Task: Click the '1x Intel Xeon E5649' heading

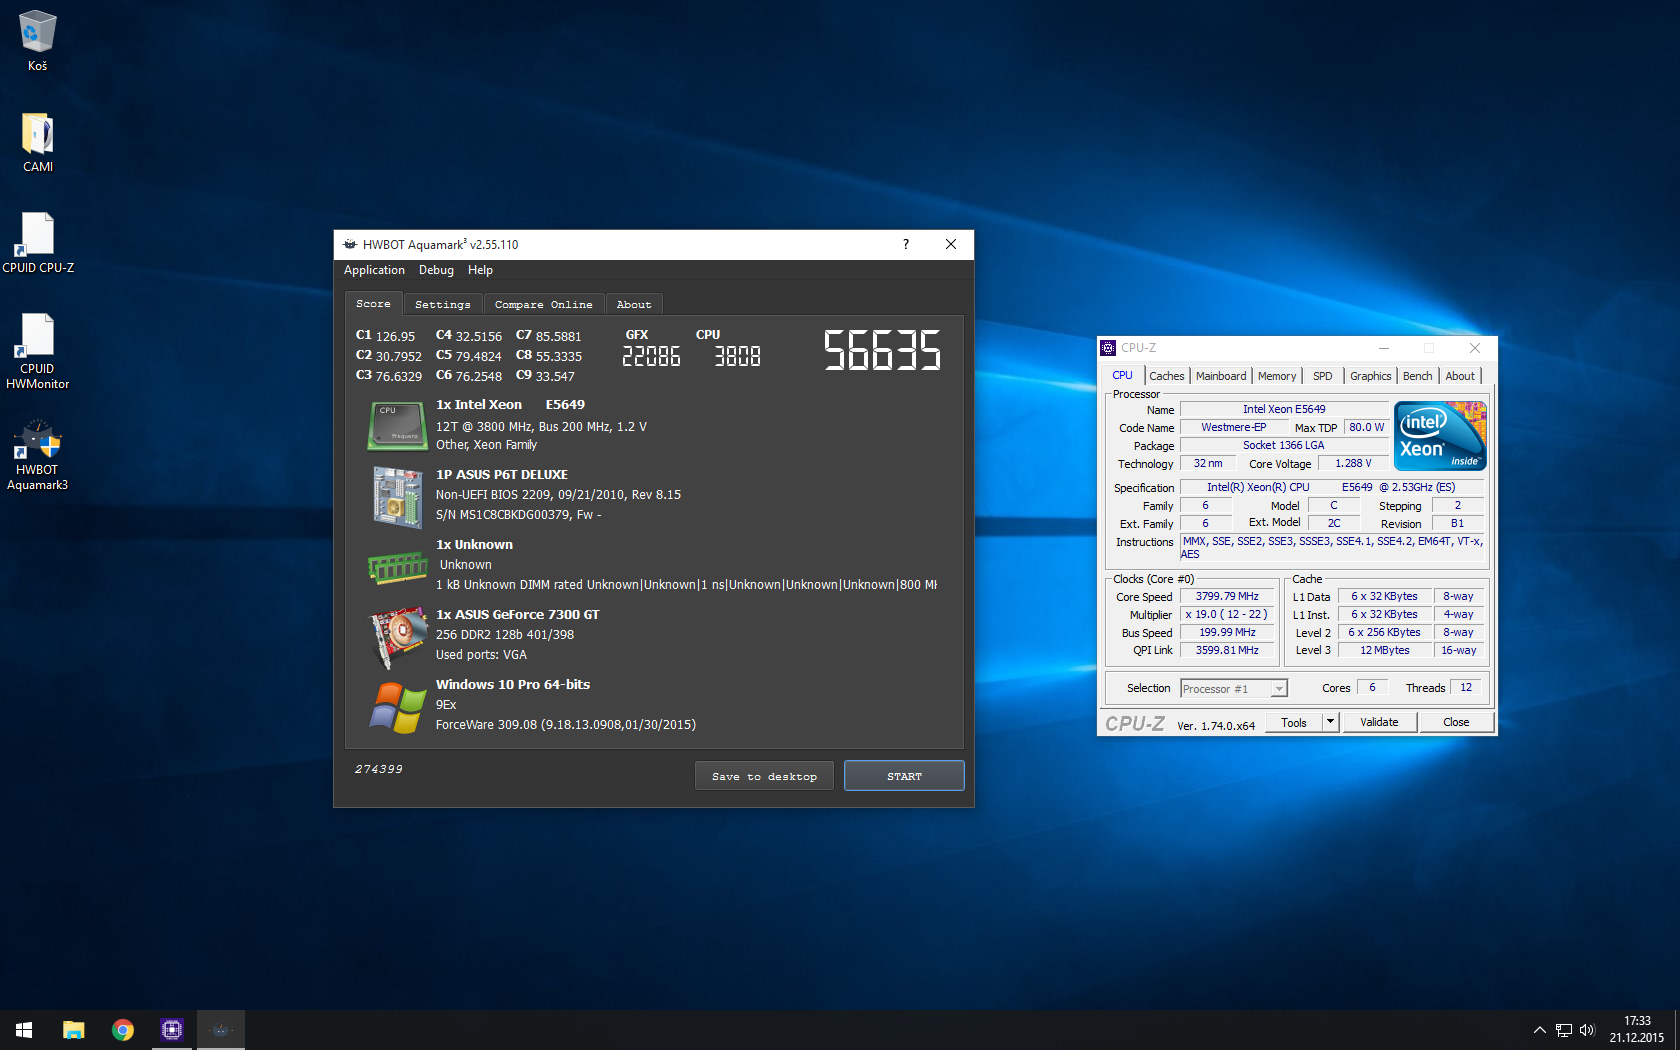Action: tap(510, 405)
